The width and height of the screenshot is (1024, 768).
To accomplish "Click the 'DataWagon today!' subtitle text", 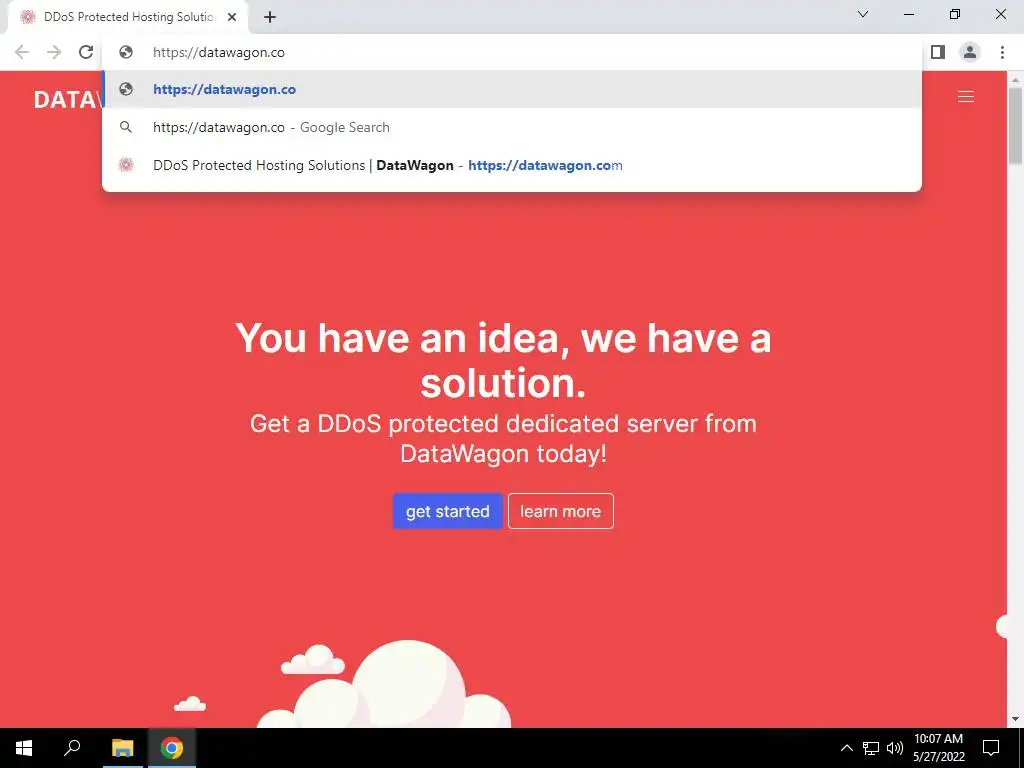I will 504,453.
